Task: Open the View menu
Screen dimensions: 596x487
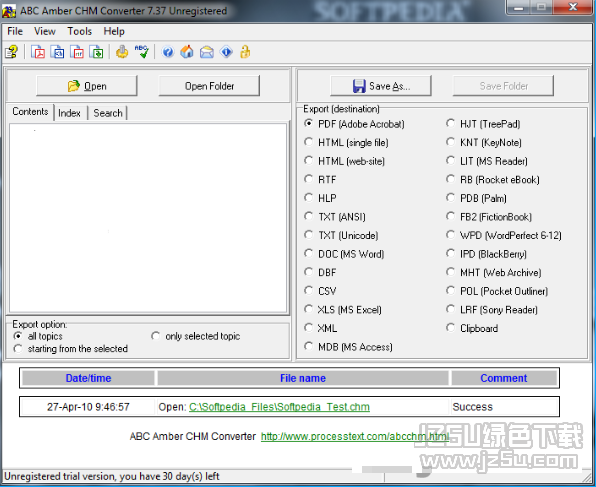Action: pyautogui.click(x=45, y=31)
